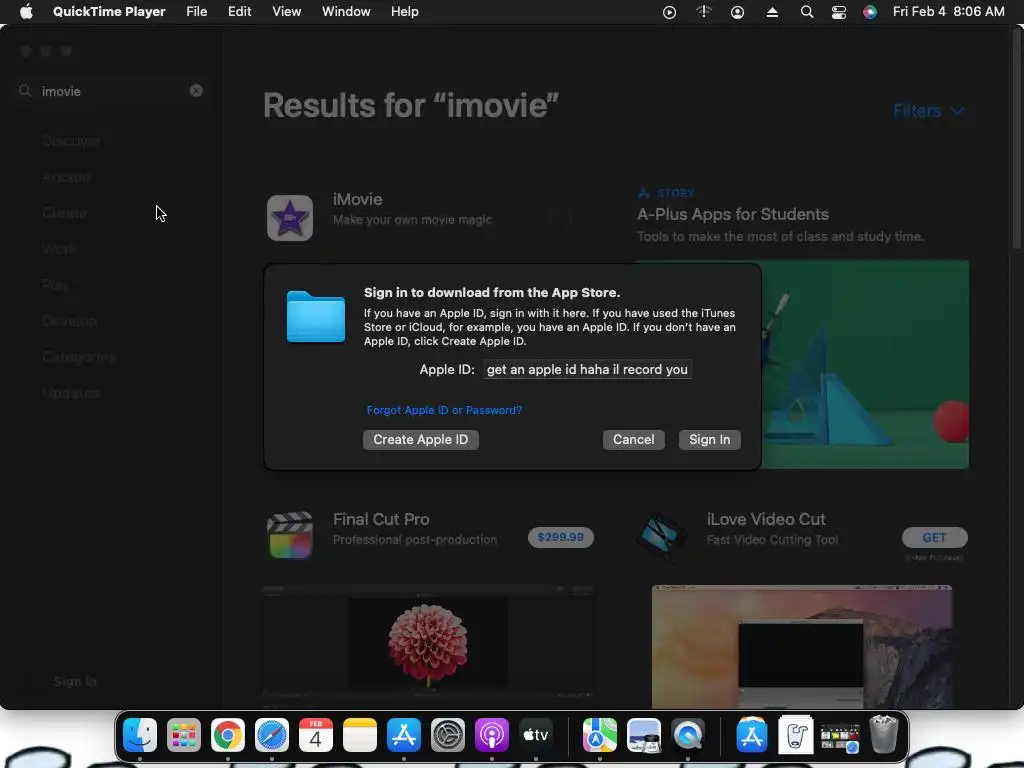1024x768 pixels.
Task: Open Trash in the Dock
Action: [x=884, y=735]
